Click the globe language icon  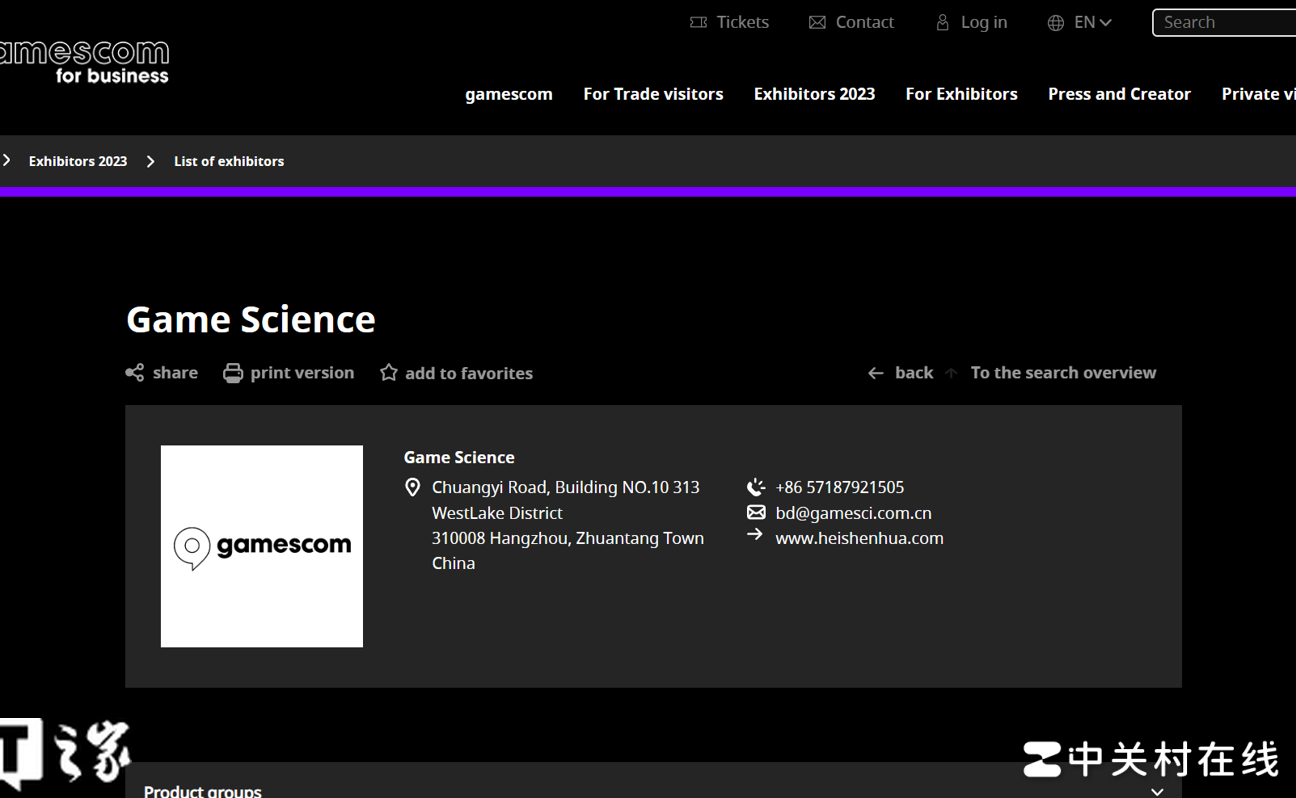[1056, 22]
